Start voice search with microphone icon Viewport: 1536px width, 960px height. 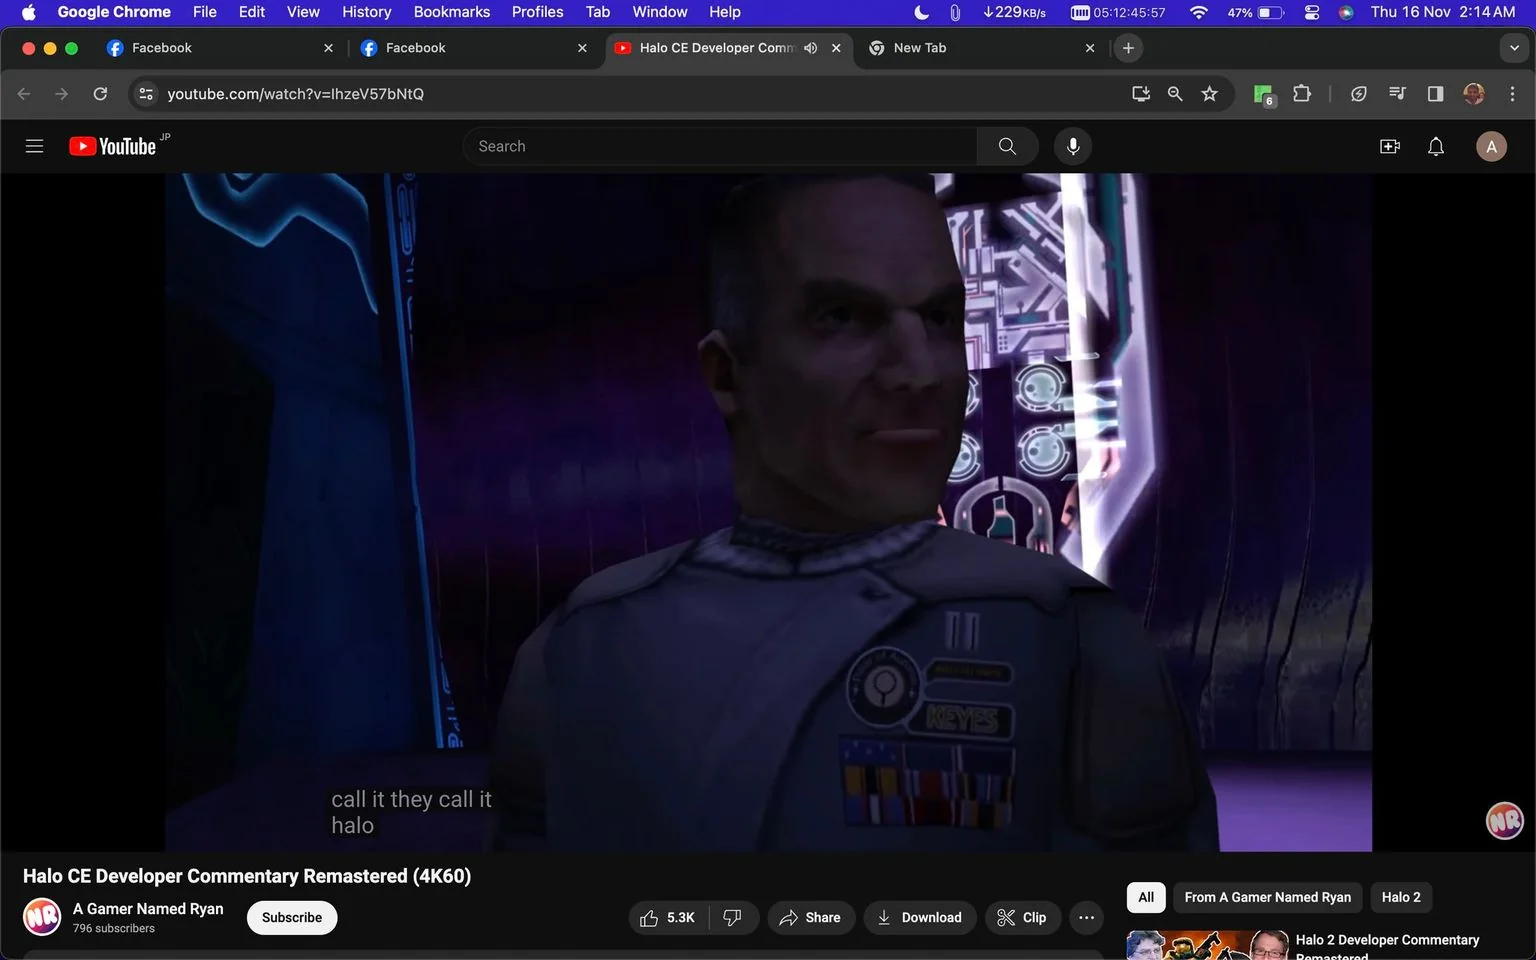(1072, 146)
